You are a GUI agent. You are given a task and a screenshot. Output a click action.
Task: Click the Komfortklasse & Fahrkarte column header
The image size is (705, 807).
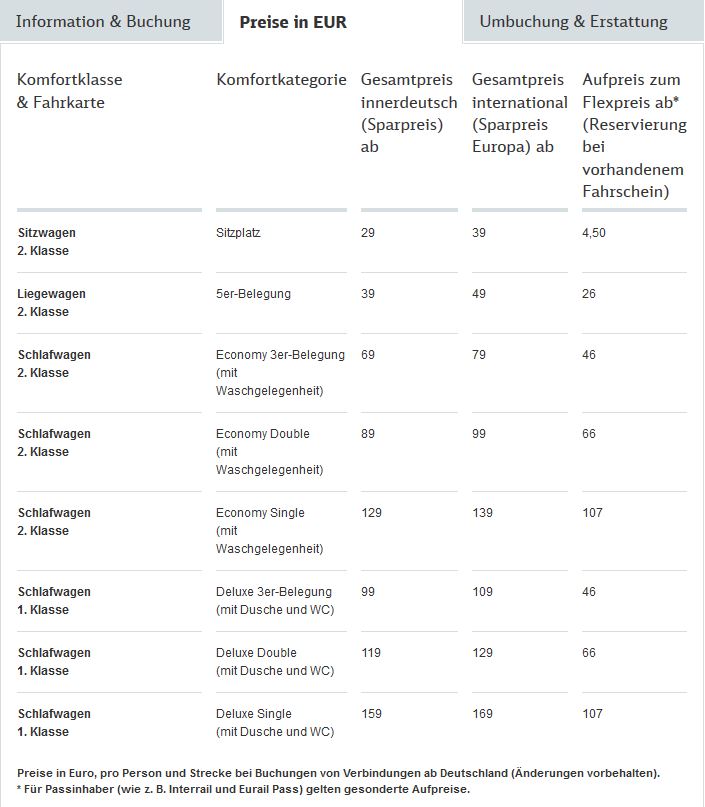coord(70,90)
